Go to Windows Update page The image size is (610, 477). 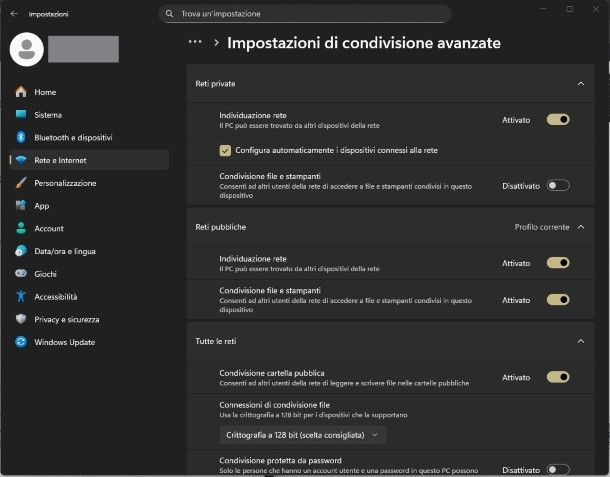[x=89, y=342]
